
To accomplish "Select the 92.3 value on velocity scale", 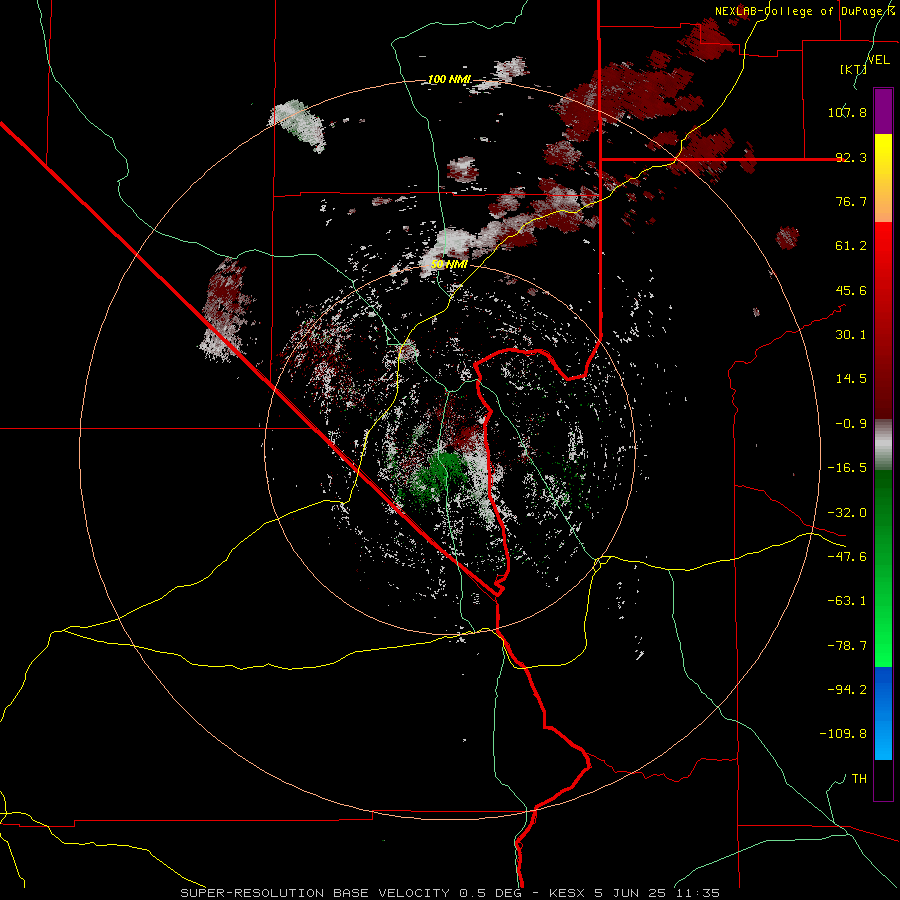I will pyautogui.click(x=851, y=157).
